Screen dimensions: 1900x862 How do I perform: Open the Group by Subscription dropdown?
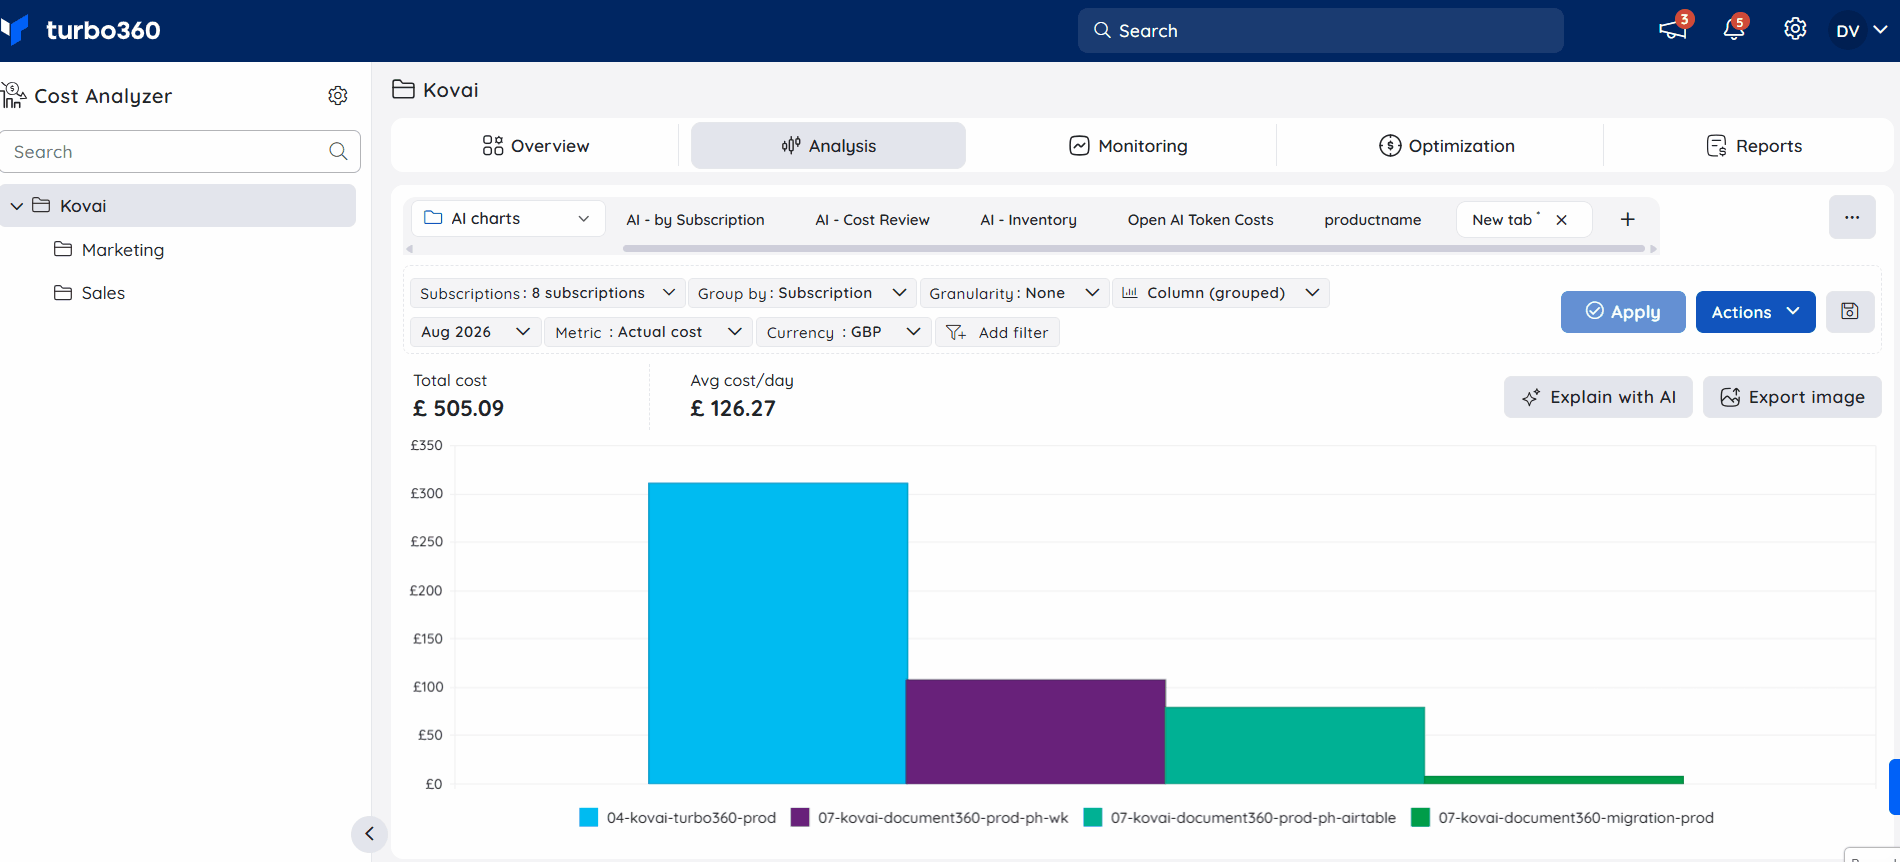801,292
